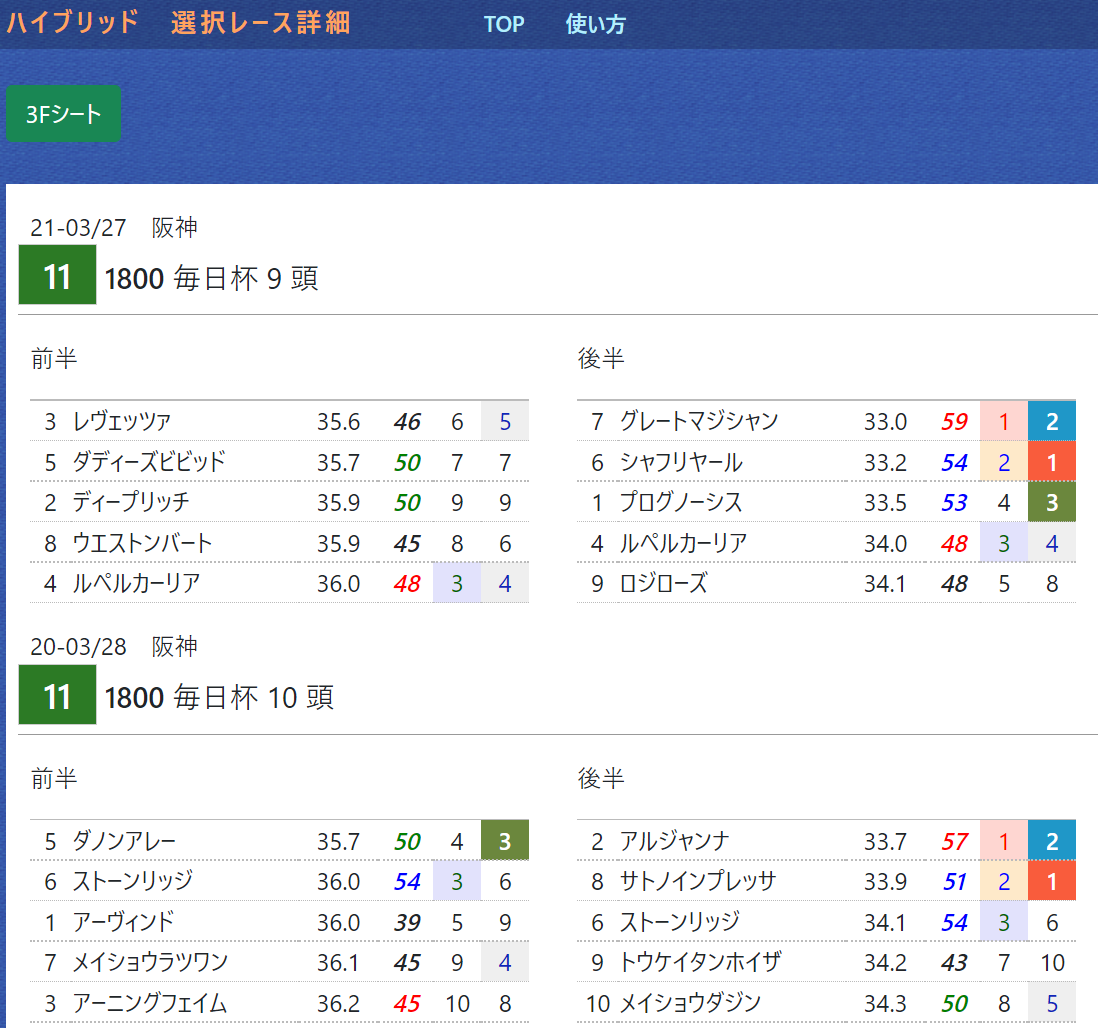Select the ディープリッチ horse name
The image size is (1098, 1028).
(131, 502)
